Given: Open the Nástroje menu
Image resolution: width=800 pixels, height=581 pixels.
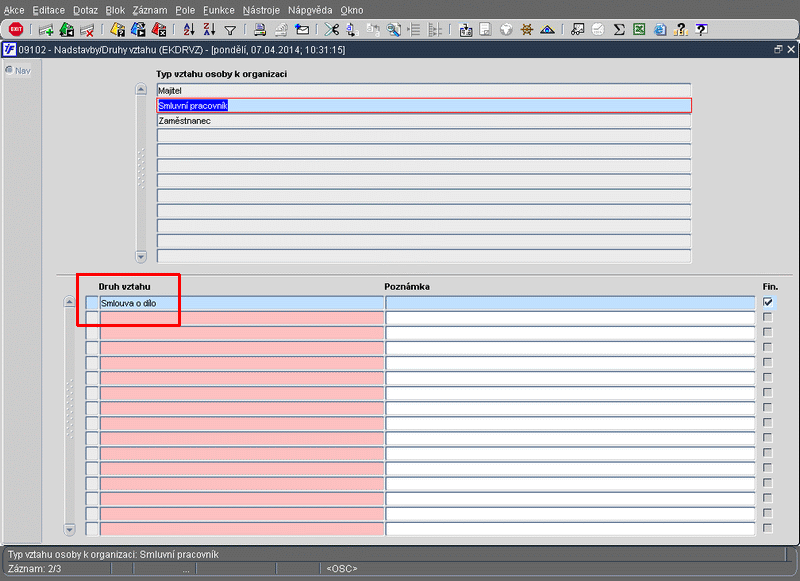Looking at the screenshot, I should (x=261, y=10).
